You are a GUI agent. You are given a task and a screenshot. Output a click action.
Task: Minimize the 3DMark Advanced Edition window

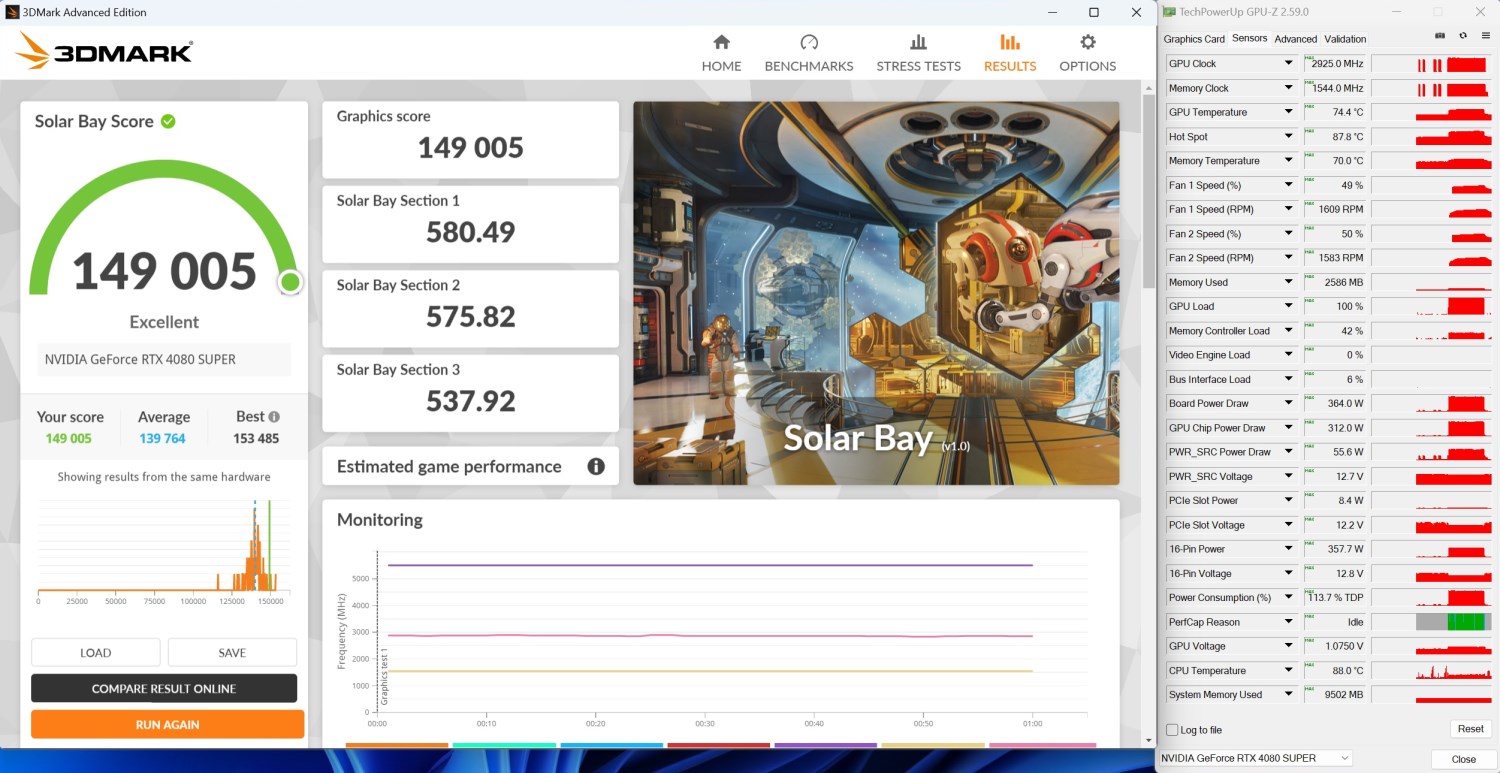point(1051,12)
